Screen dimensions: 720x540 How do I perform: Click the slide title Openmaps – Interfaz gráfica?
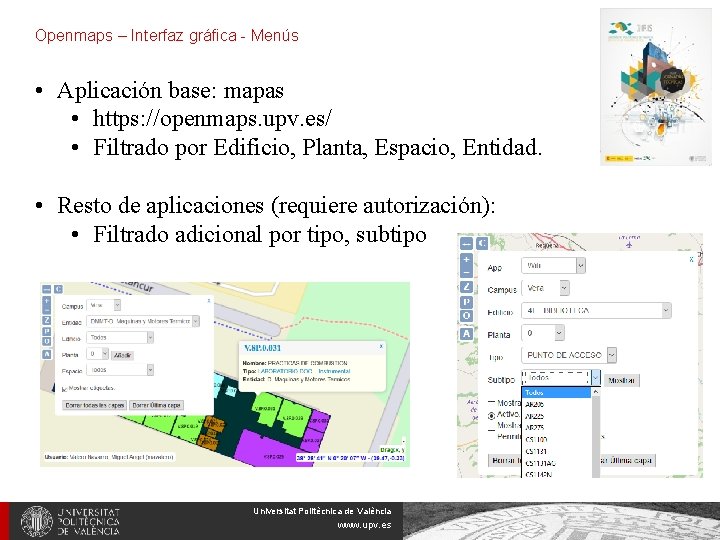(x=167, y=35)
